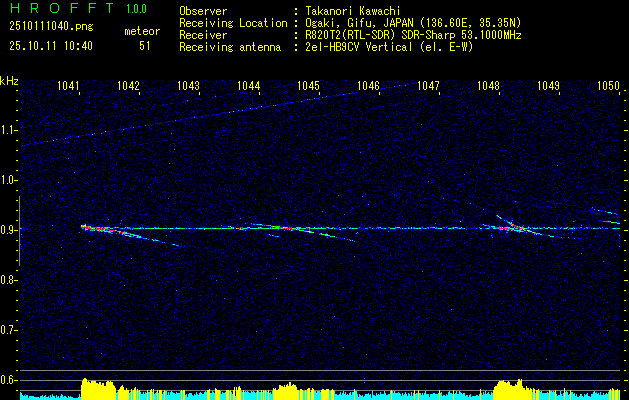
Task: Click frequency axis label 1.1
Action: pos(8,130)
